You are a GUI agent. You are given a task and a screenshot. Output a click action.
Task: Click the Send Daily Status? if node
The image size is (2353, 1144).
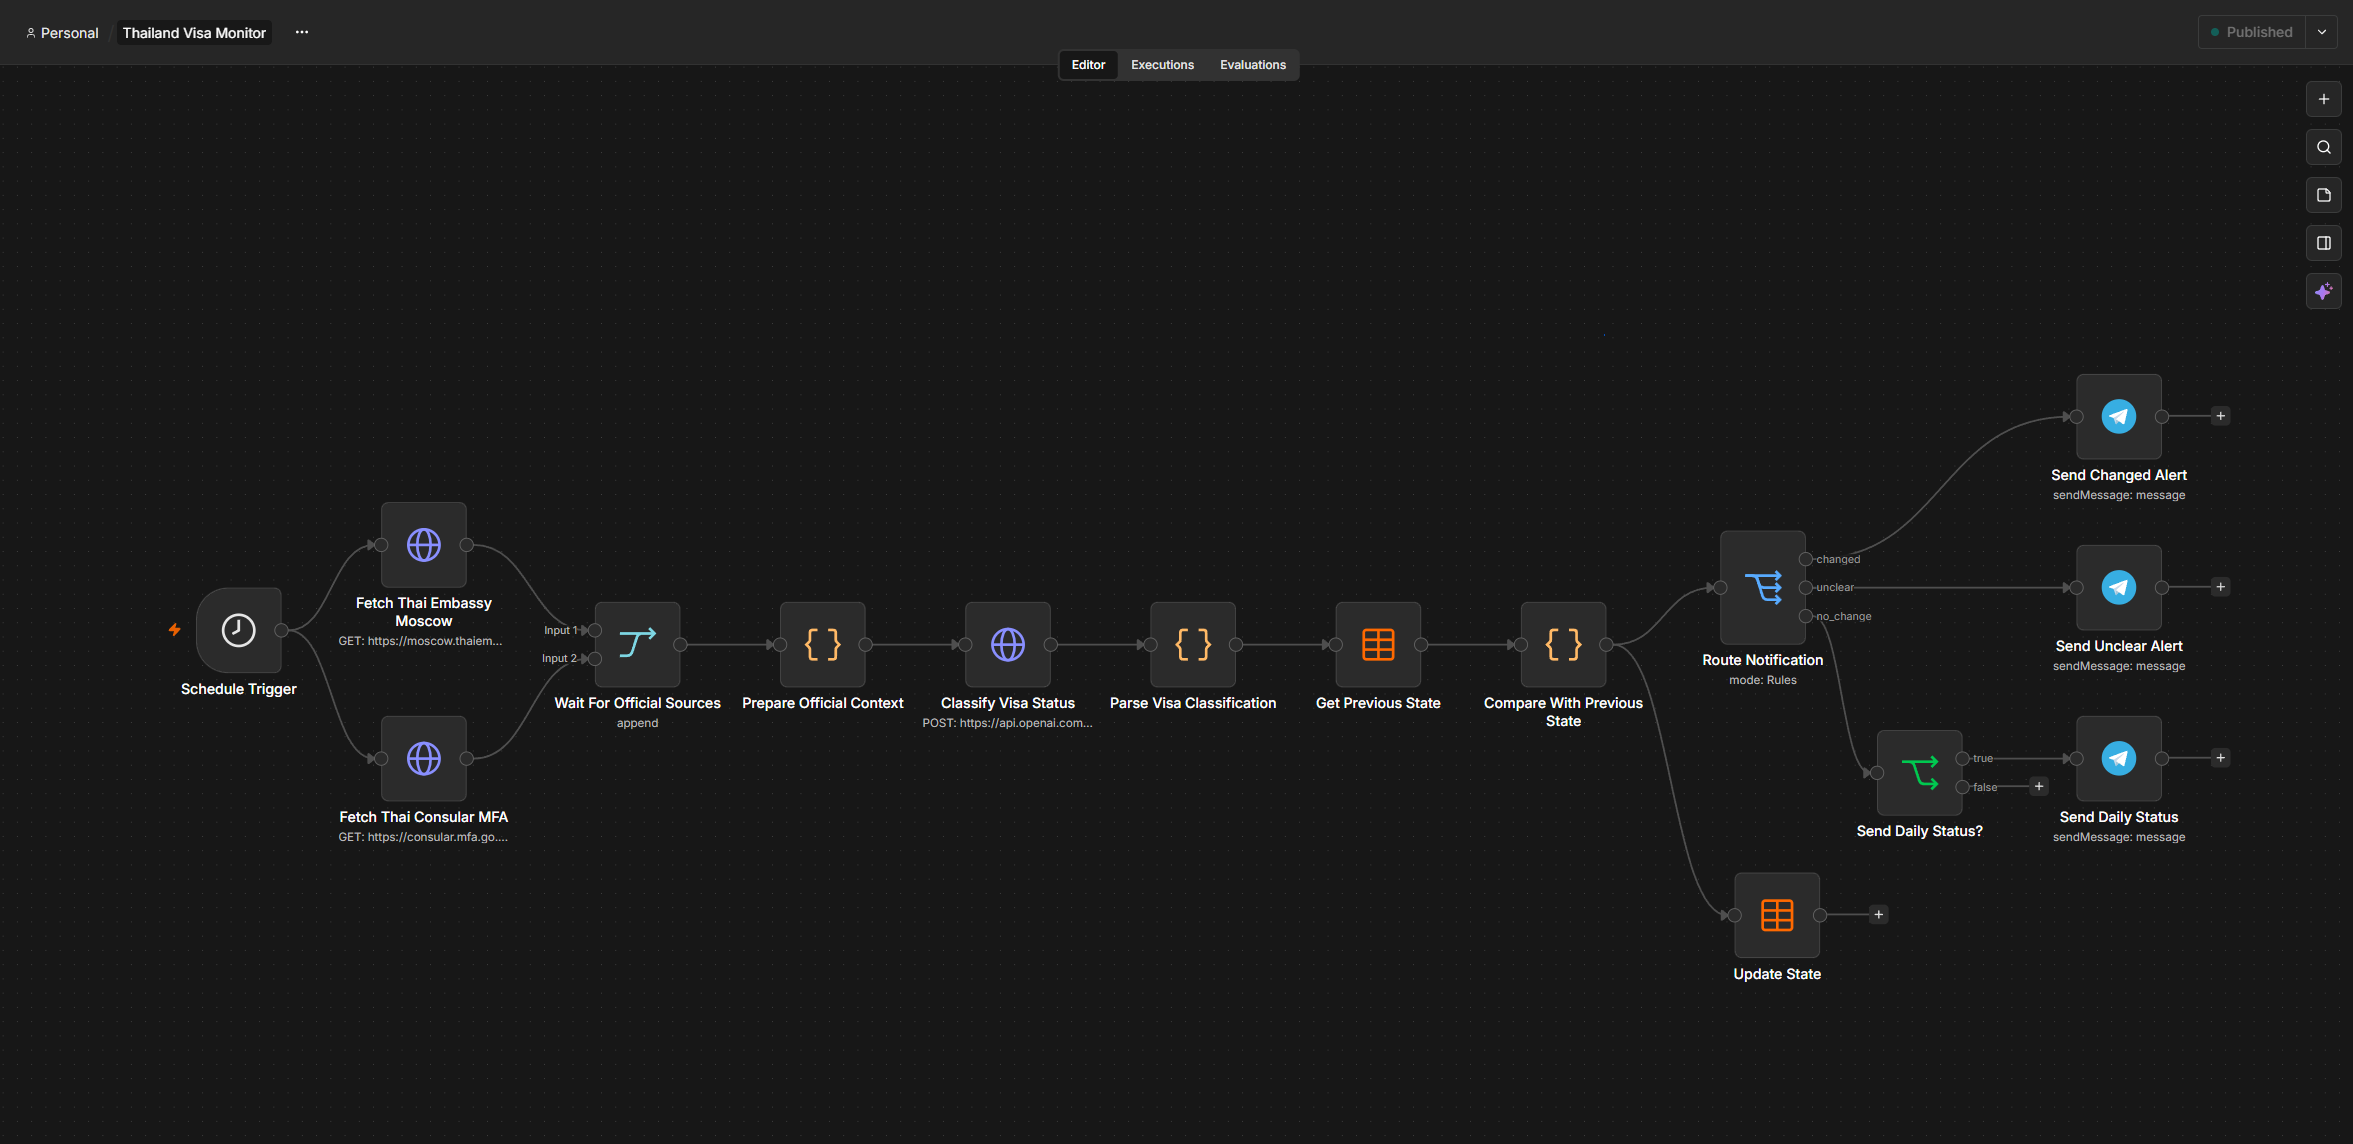(x=1920, y=773)
